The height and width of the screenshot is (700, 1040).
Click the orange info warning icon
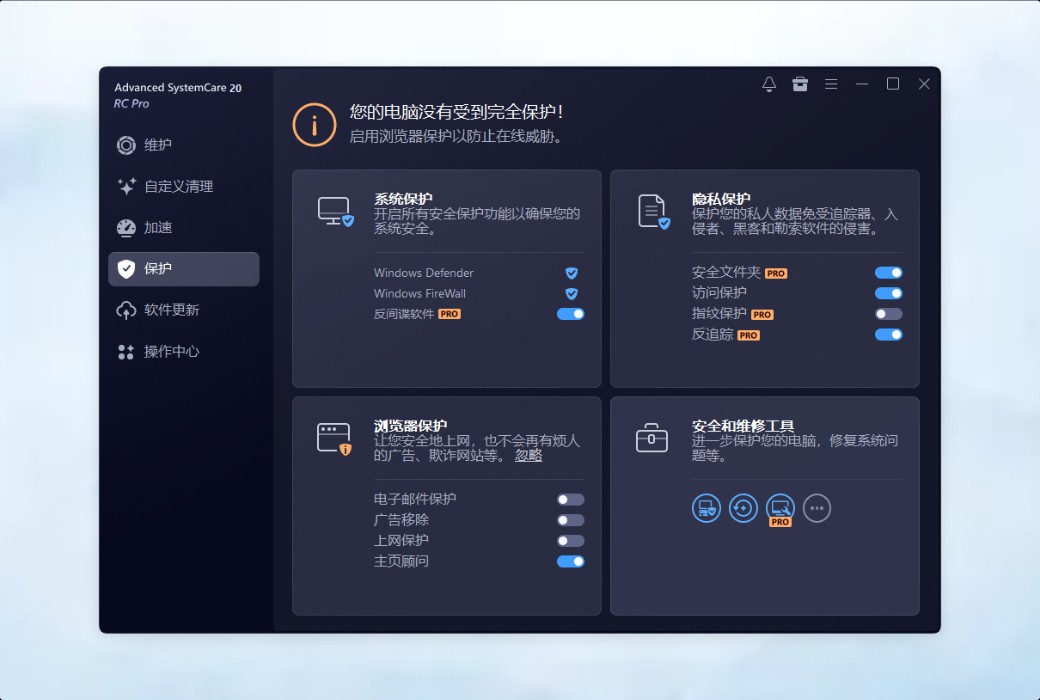(x=314, y=124)
